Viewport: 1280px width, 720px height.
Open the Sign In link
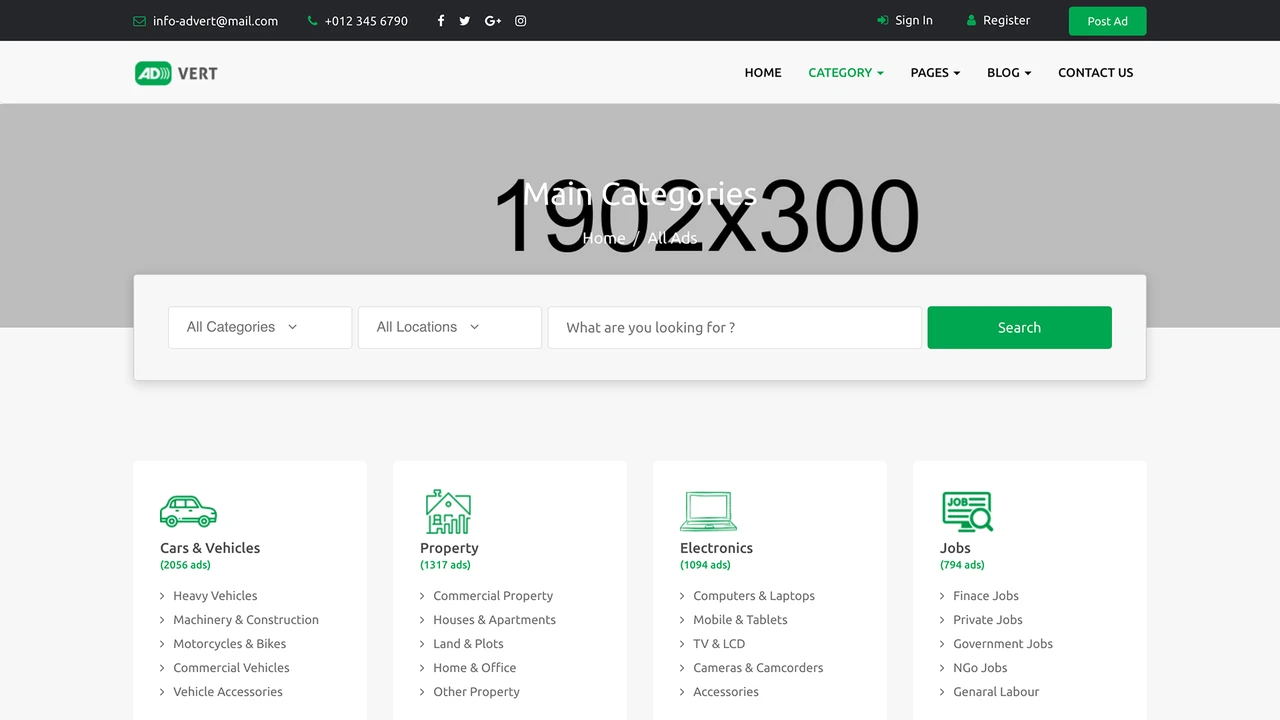click(914, 20)
